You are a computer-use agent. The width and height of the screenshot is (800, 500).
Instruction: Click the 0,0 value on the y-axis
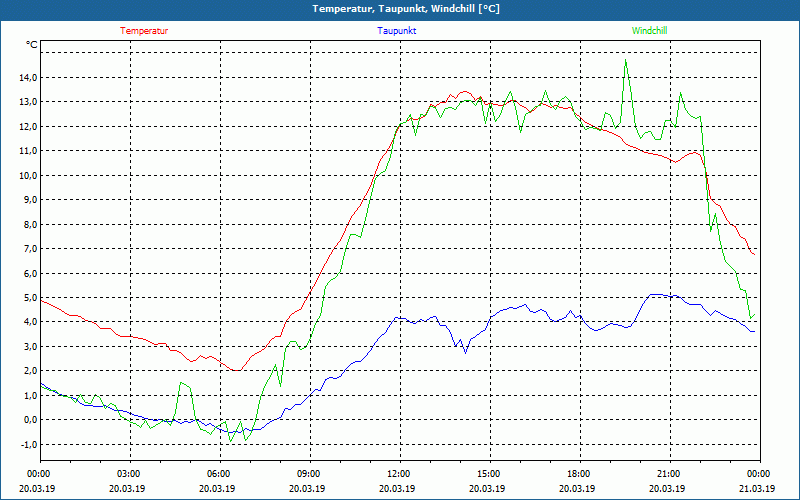(x=28, y=420)
